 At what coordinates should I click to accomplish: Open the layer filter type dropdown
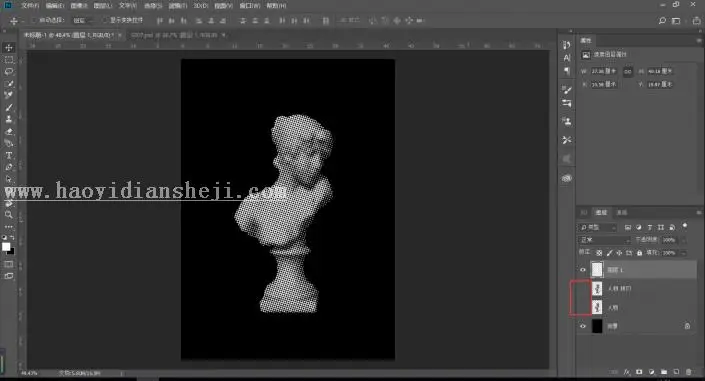pos(598,228)
